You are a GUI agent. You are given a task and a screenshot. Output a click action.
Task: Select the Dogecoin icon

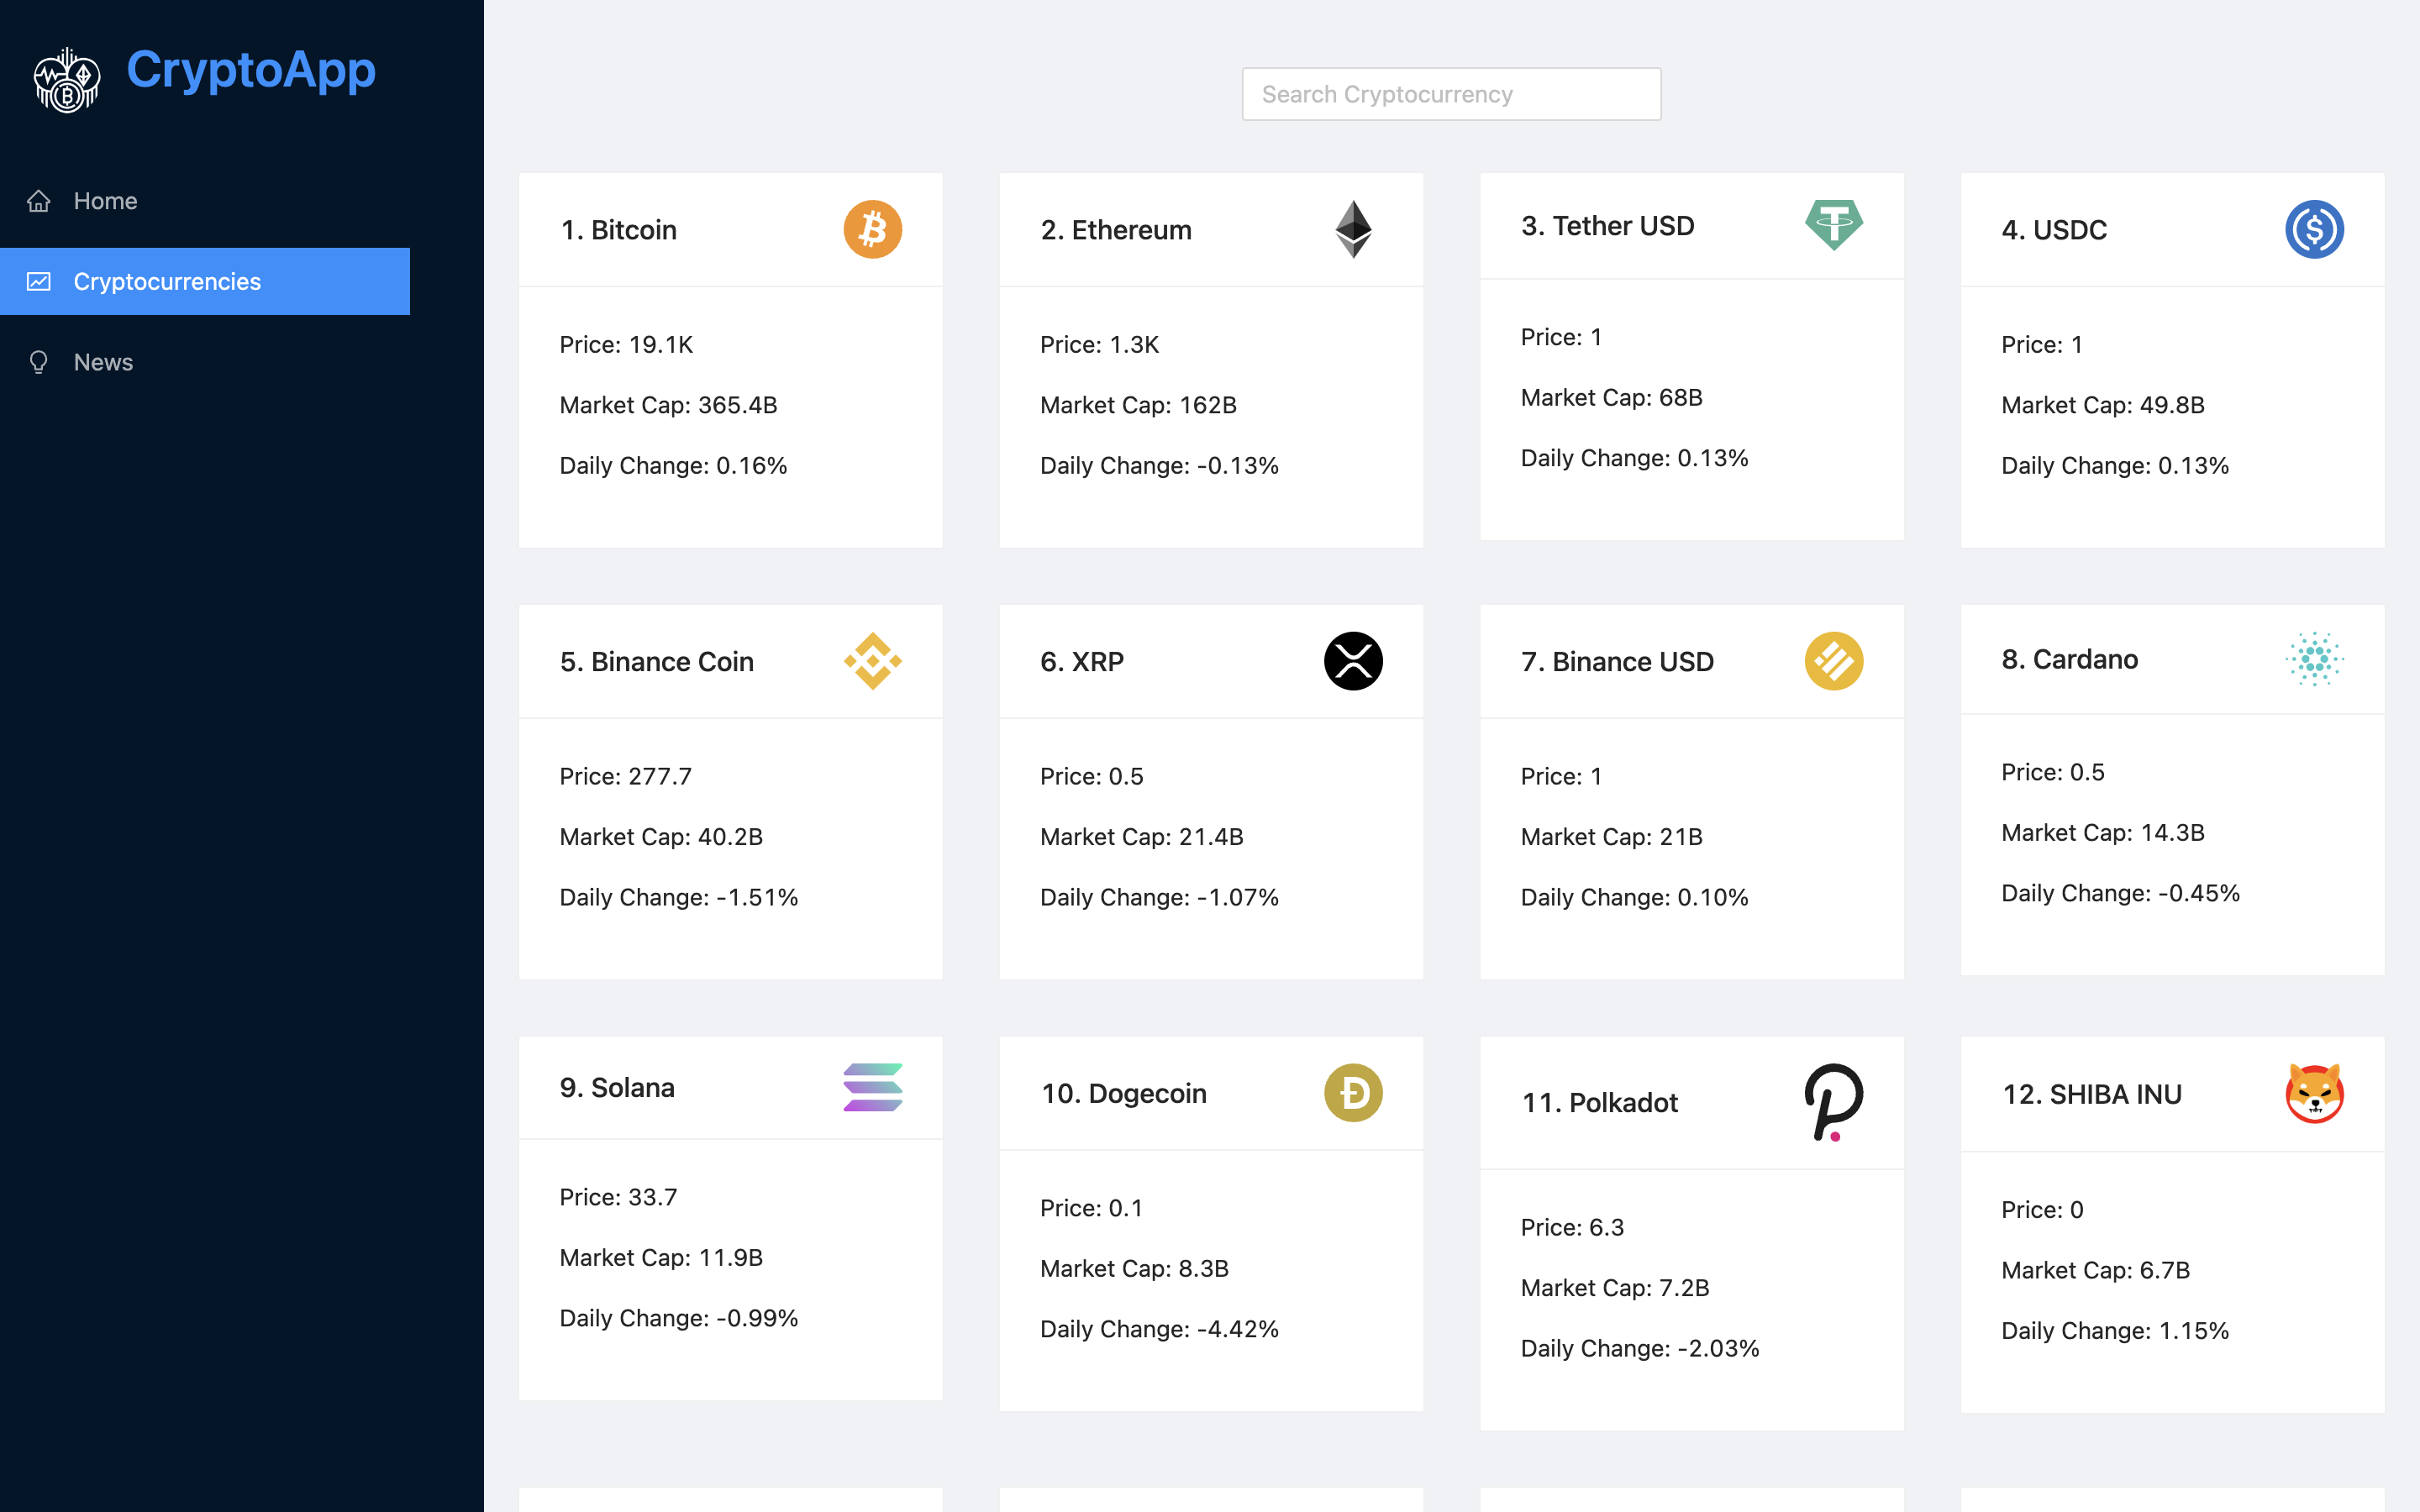tap(1353, 1093)
